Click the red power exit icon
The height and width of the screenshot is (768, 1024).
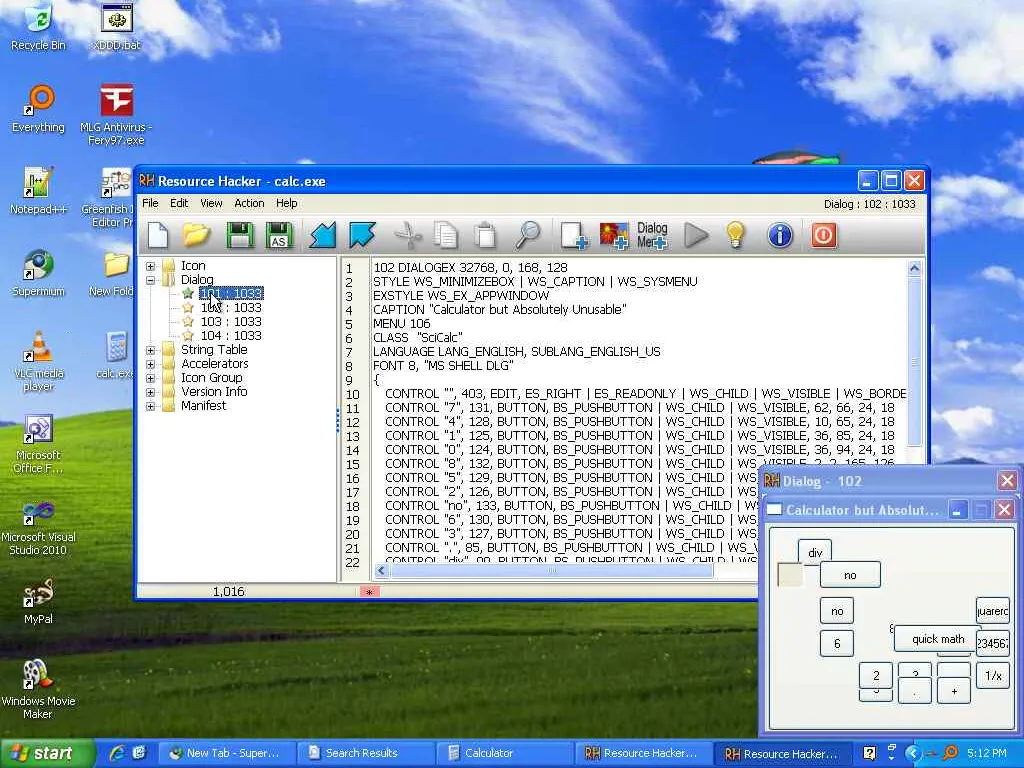point(823,235)
